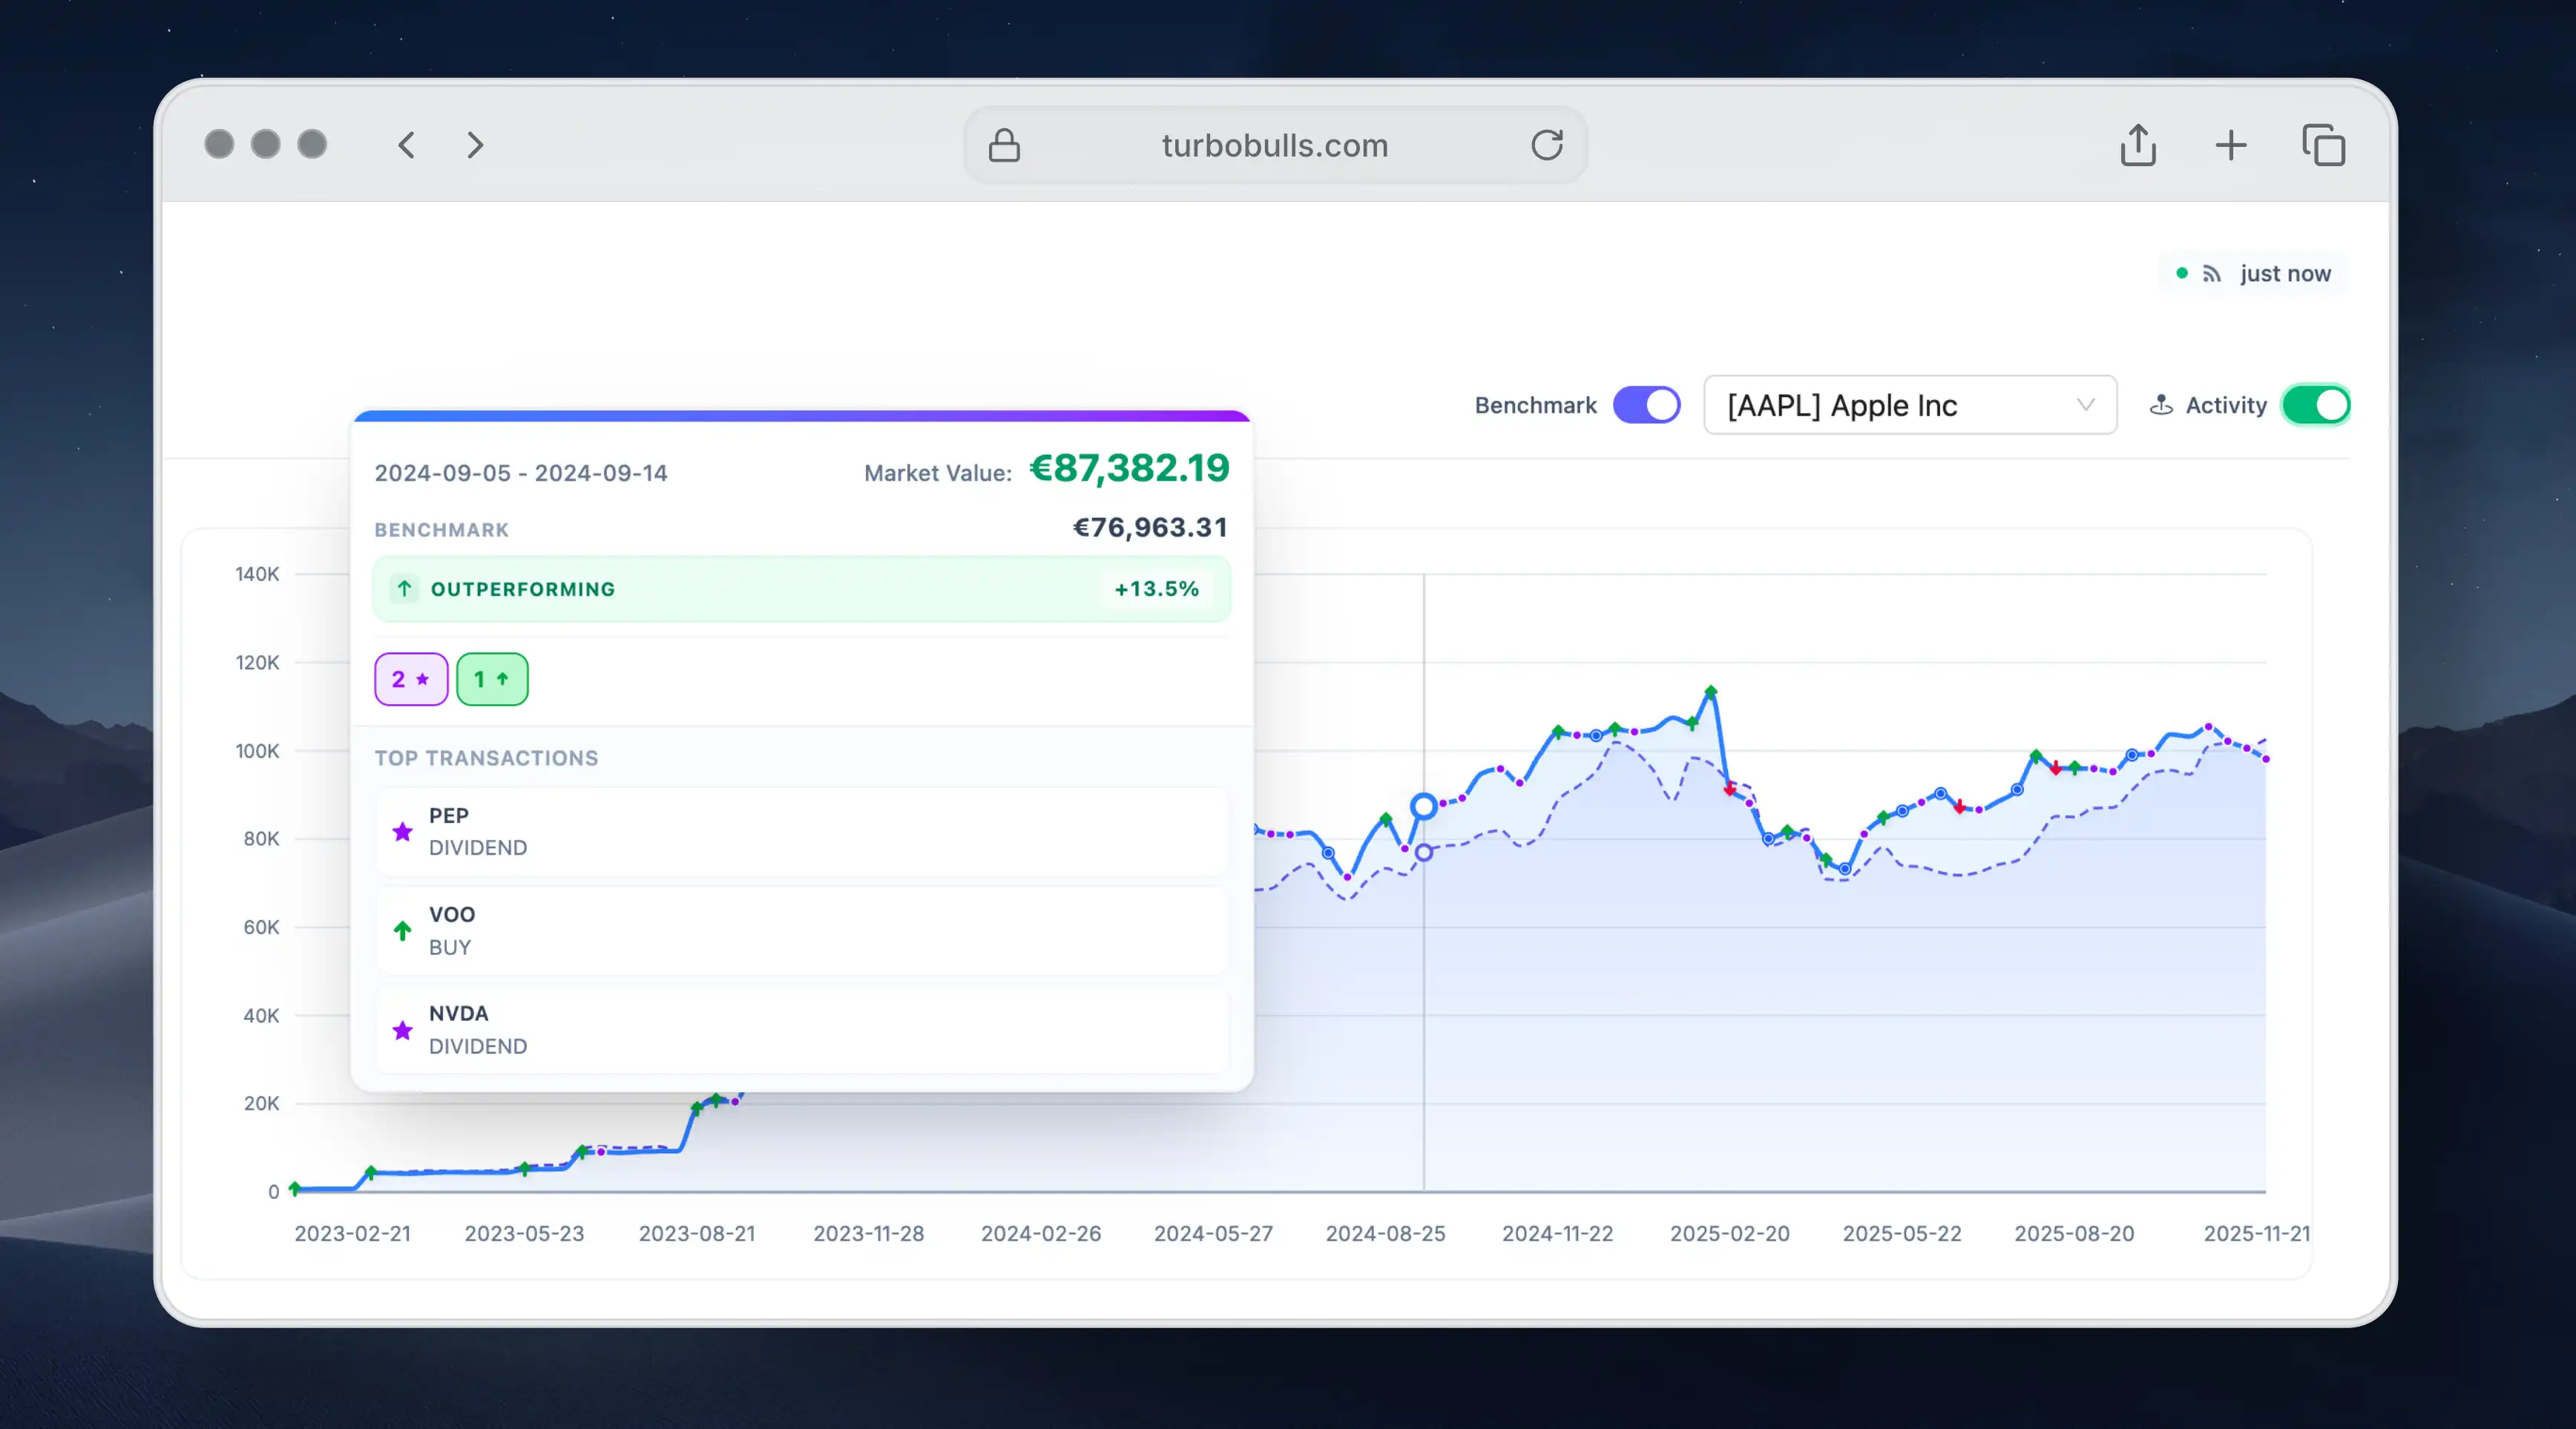The height and width of the screenshot is (1429, 2576).
Task: Turn off the Activity toggle
Action: 2317,405
